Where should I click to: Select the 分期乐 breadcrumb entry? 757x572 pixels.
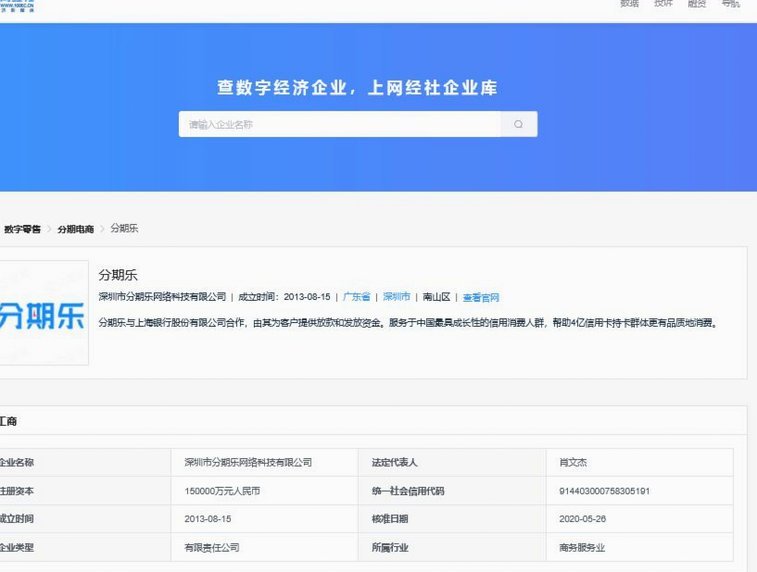(x=124, y=228)
